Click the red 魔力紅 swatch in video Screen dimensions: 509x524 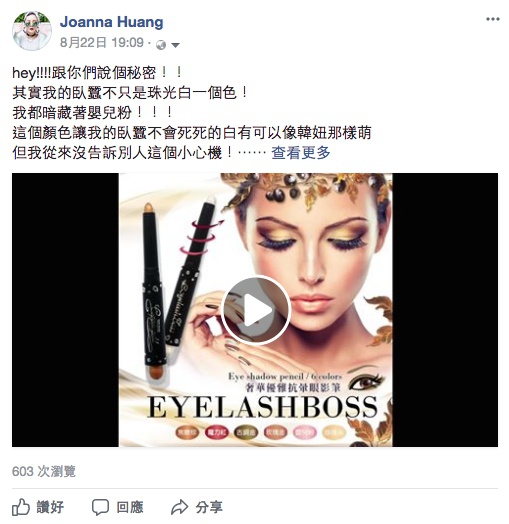pyautogui.click(x=216, y=432)
